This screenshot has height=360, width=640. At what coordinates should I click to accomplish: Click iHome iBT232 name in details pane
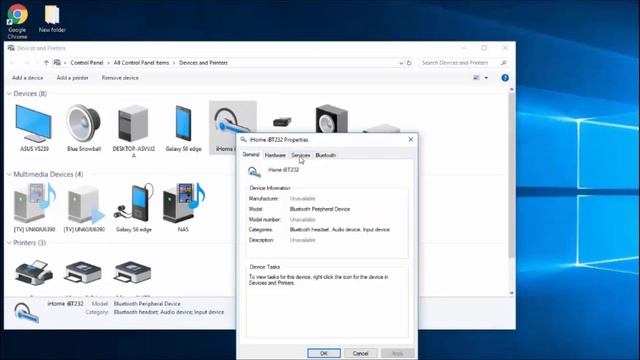pyautogui.click(x=66, y=304)
